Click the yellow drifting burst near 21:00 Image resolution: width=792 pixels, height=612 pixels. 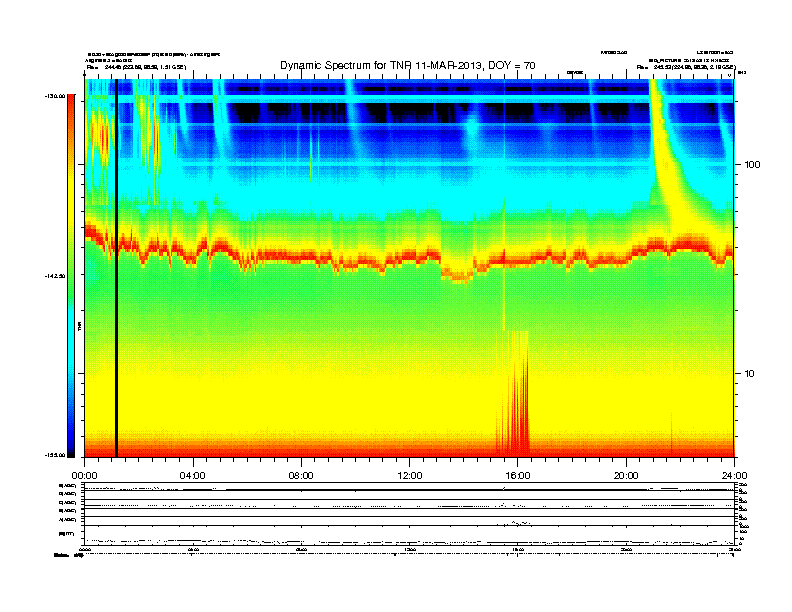[x=669, y=172]
